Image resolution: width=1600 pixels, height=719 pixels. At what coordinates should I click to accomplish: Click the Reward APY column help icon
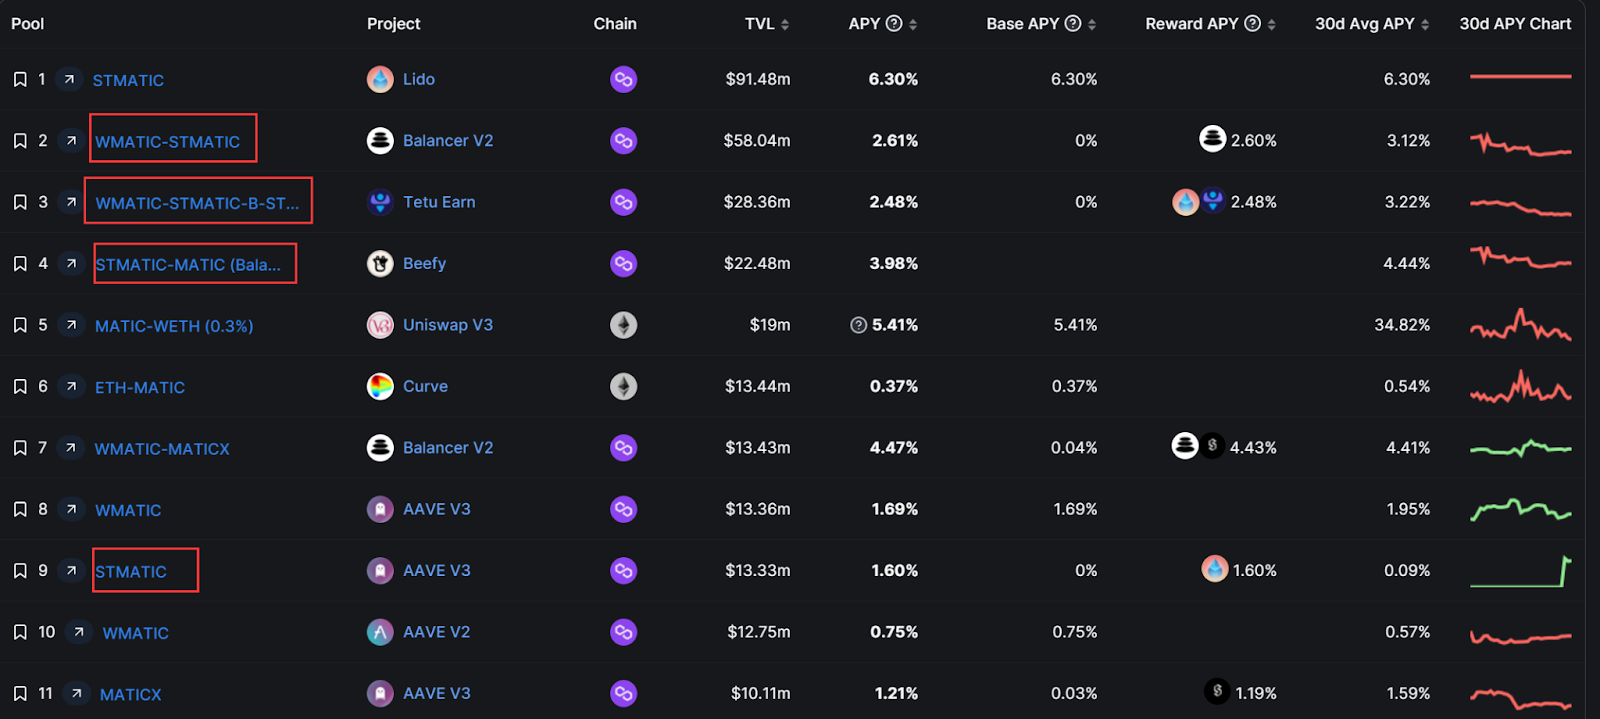(x=1252, y=23)
